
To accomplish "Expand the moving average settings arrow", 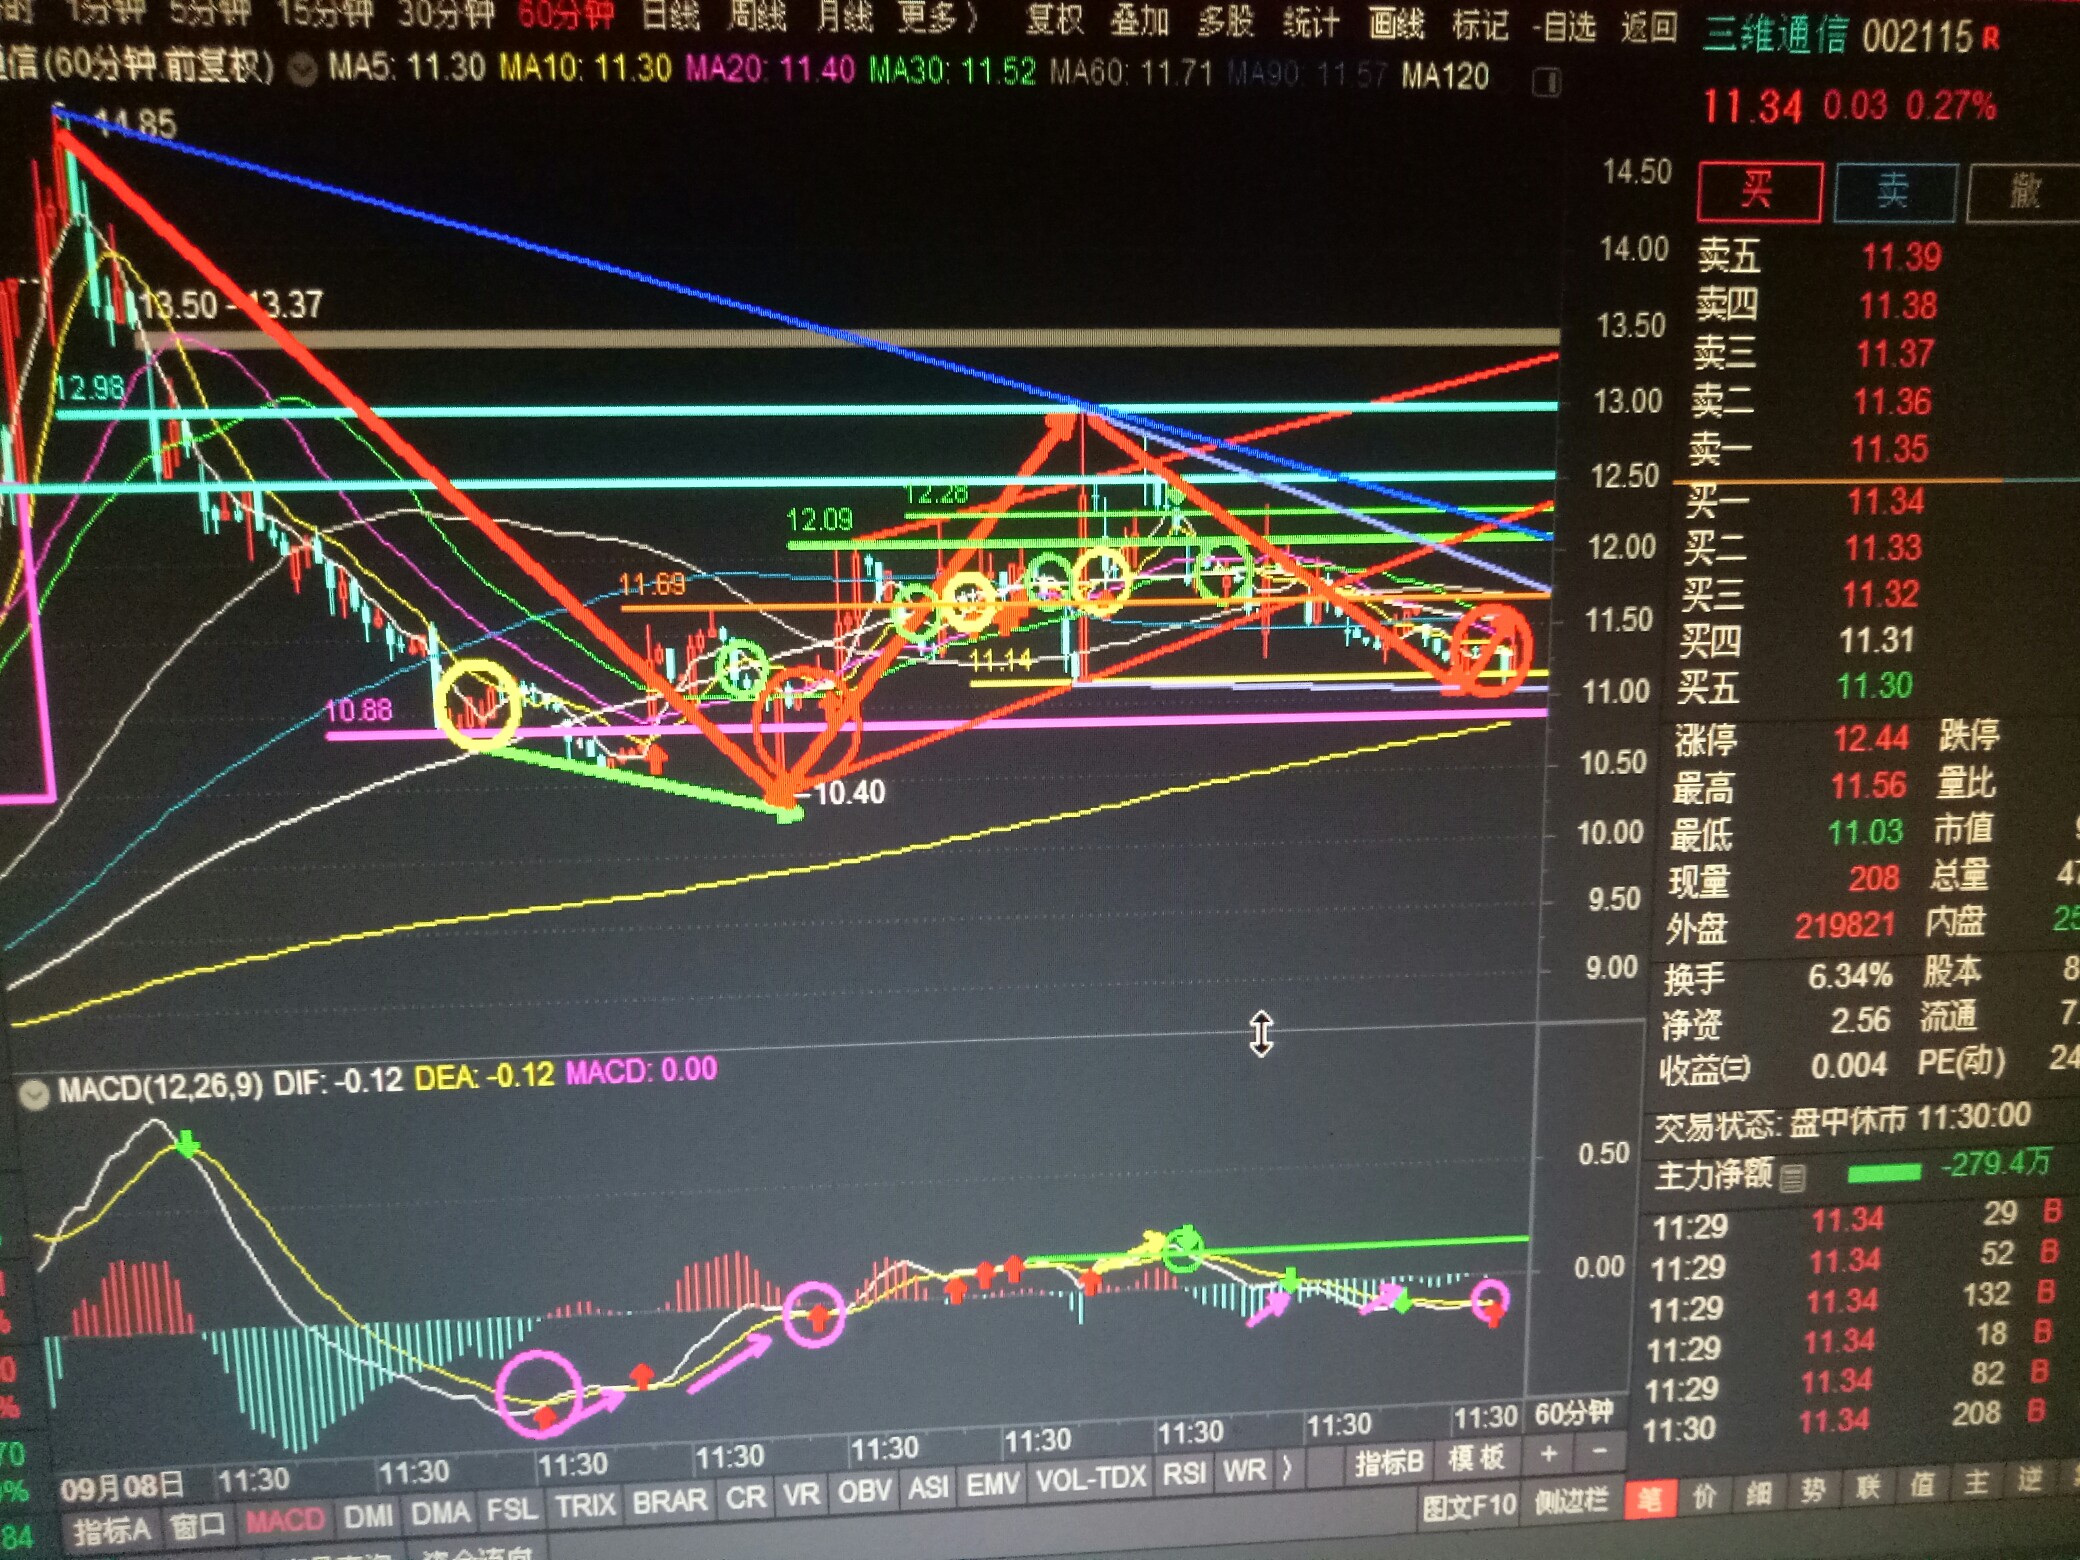I will (302, 70).
